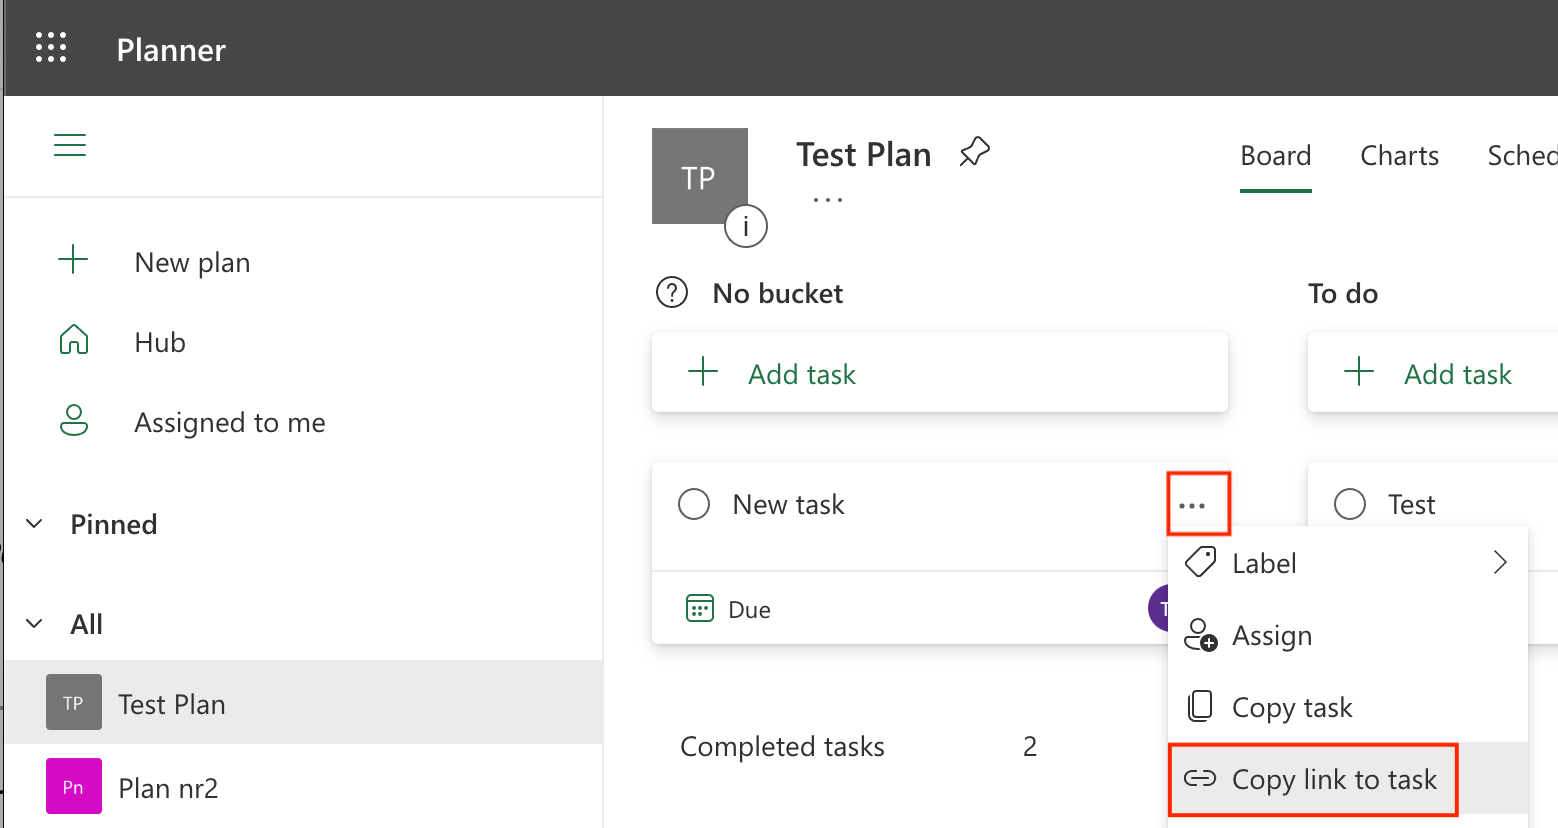Click the calendar Due icon on New task
Image resolution: width=1558 pixels, height=828 pixels.
point(700,608)
